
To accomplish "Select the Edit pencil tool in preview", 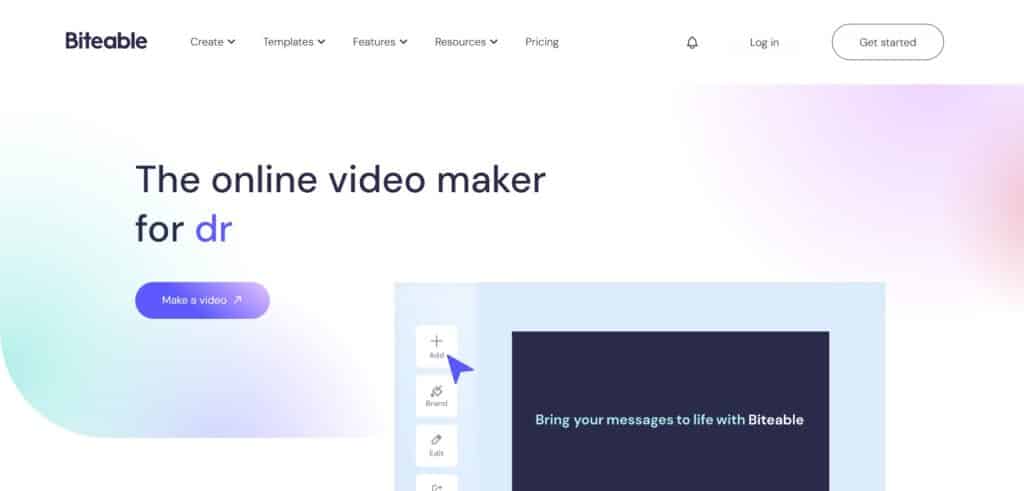I will pyautogui.click(x=436, y=445).
